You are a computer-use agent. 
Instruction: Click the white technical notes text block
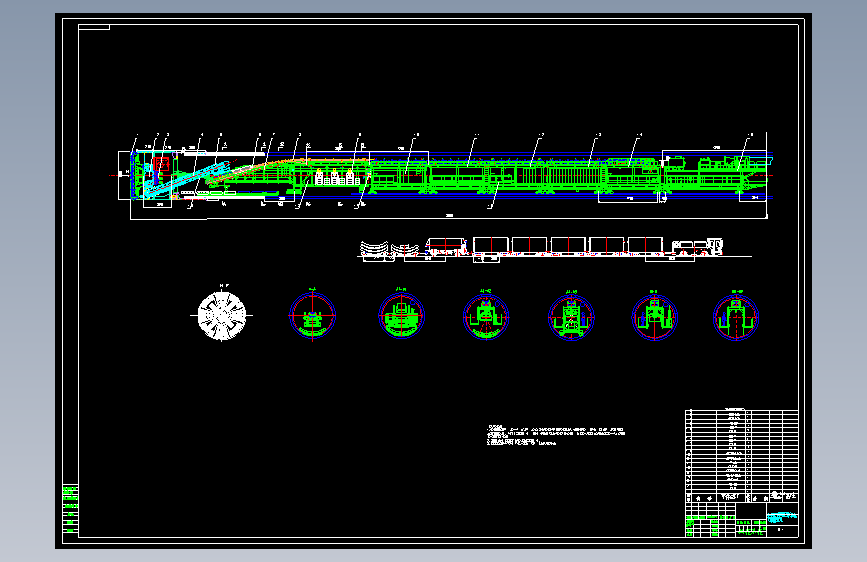pos(556,435)
